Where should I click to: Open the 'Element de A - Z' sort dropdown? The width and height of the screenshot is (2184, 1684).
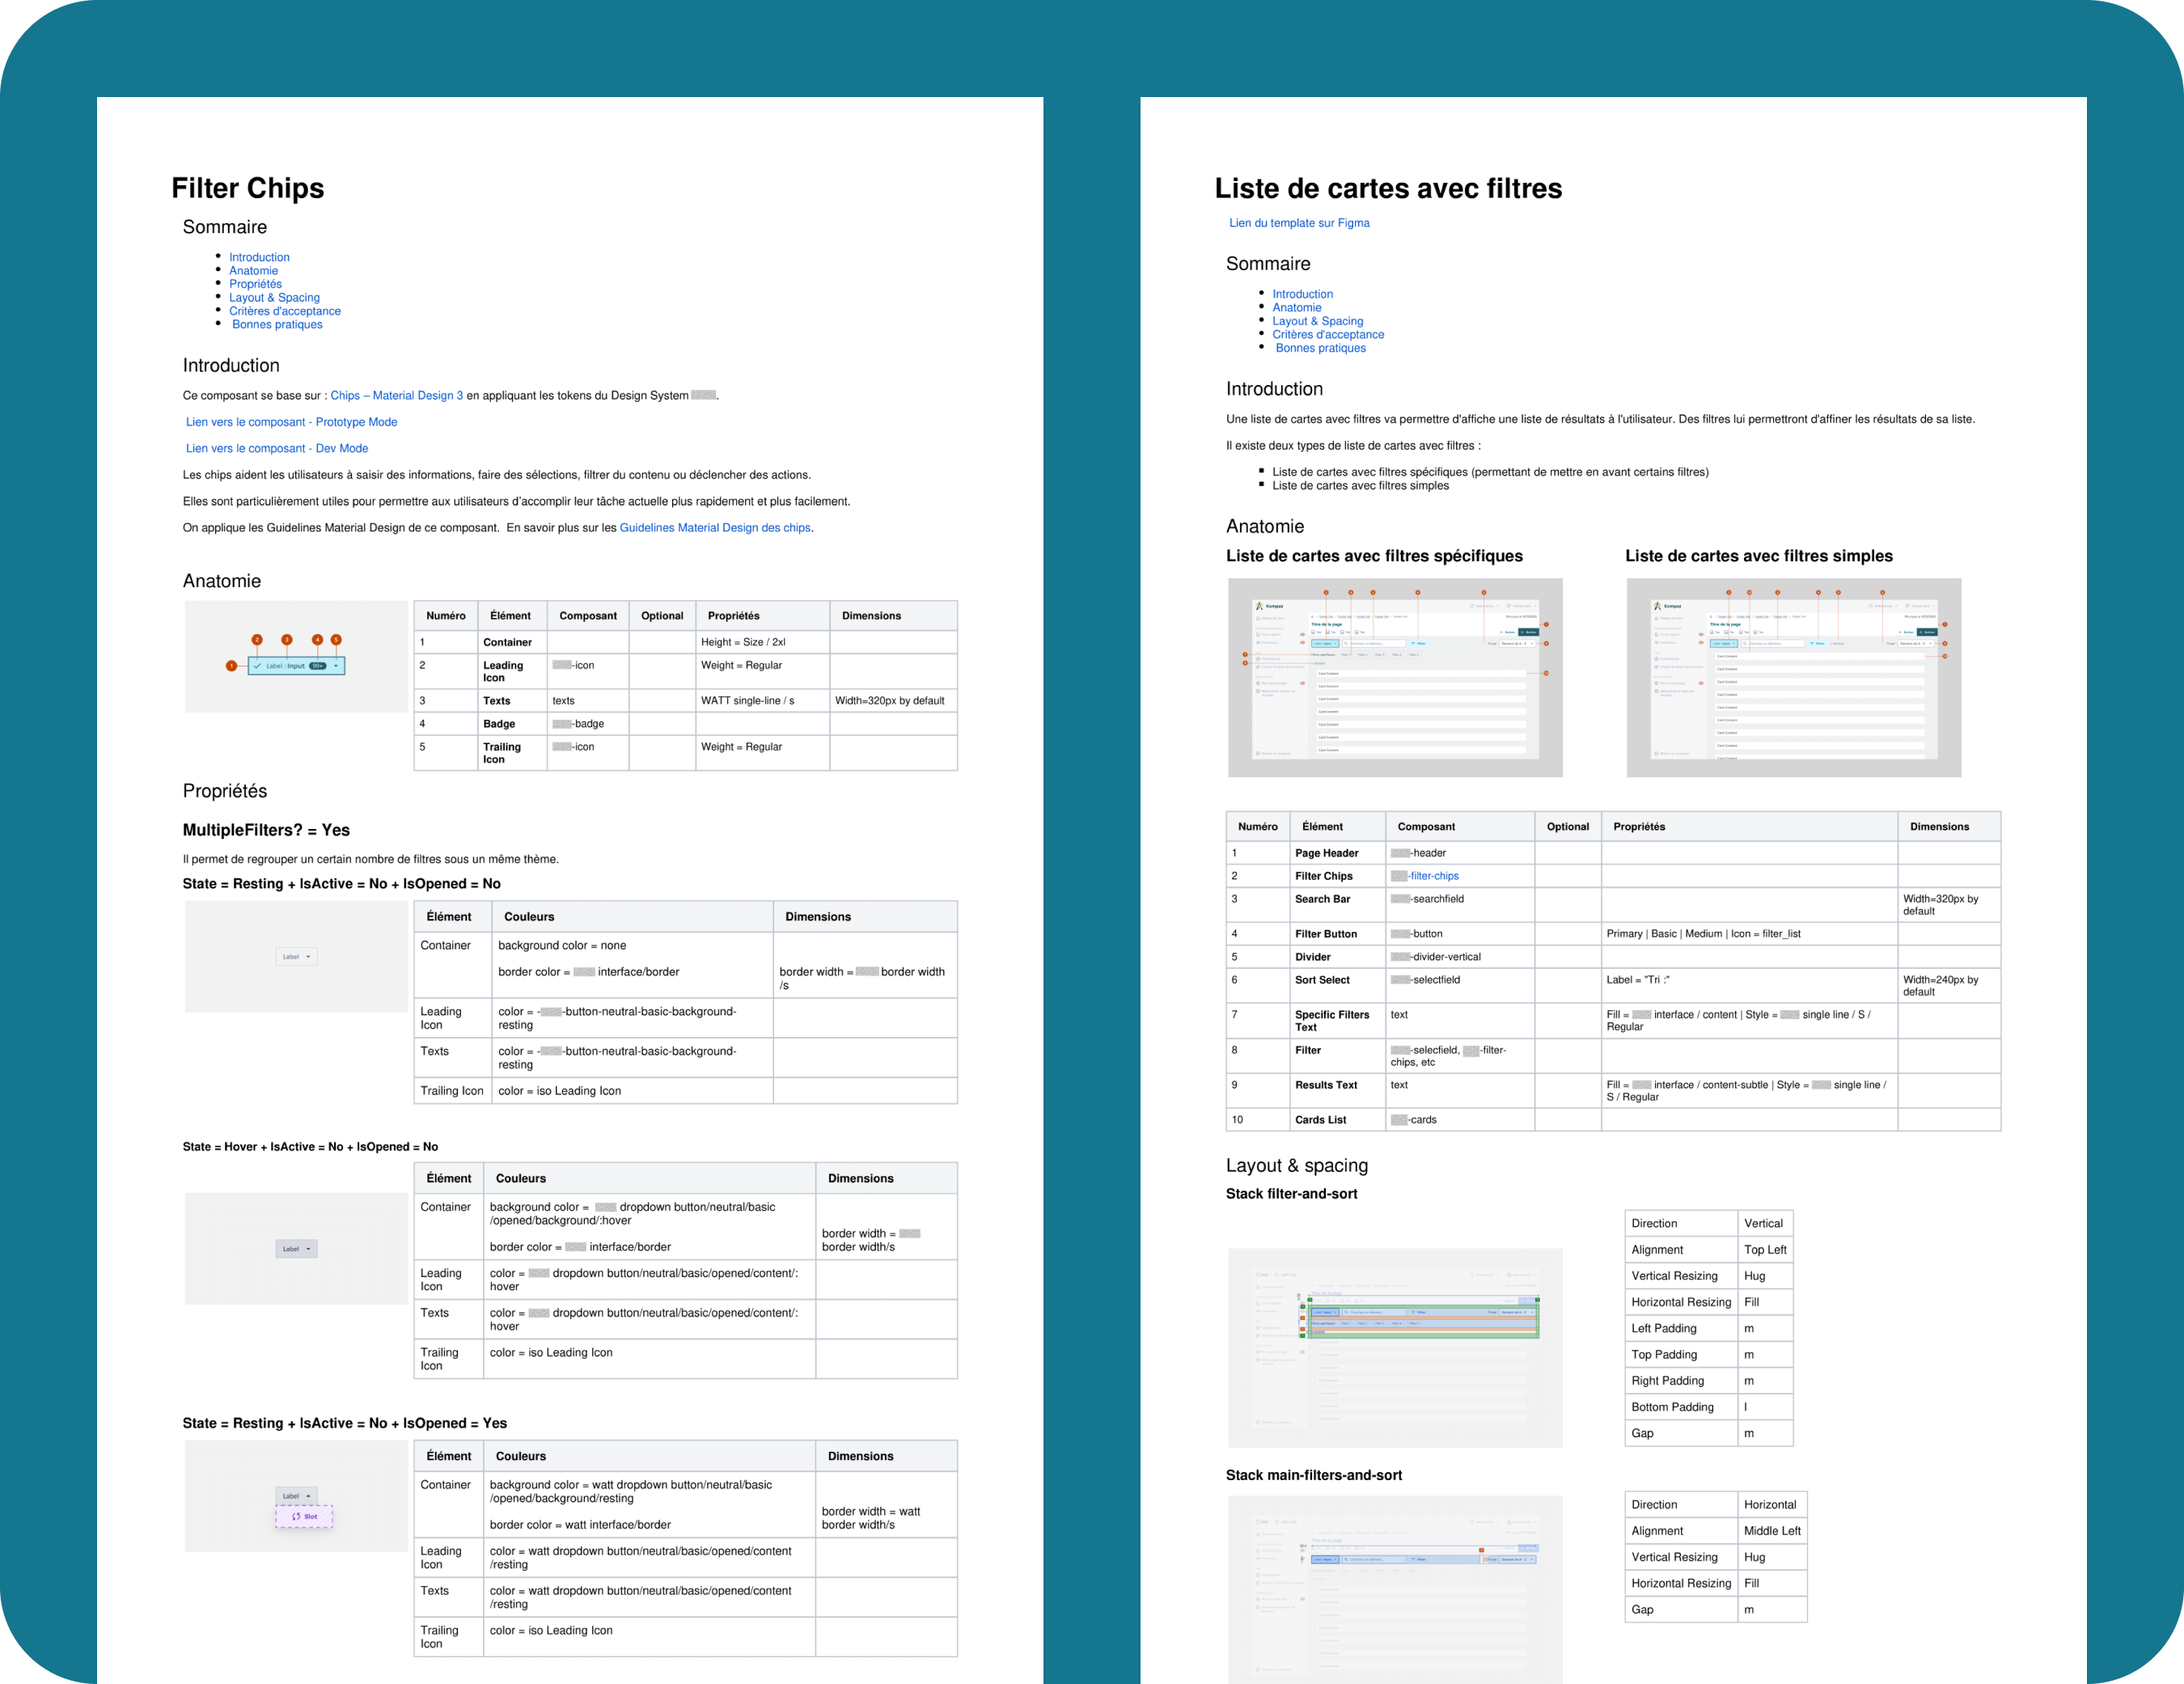point(1518,644)
